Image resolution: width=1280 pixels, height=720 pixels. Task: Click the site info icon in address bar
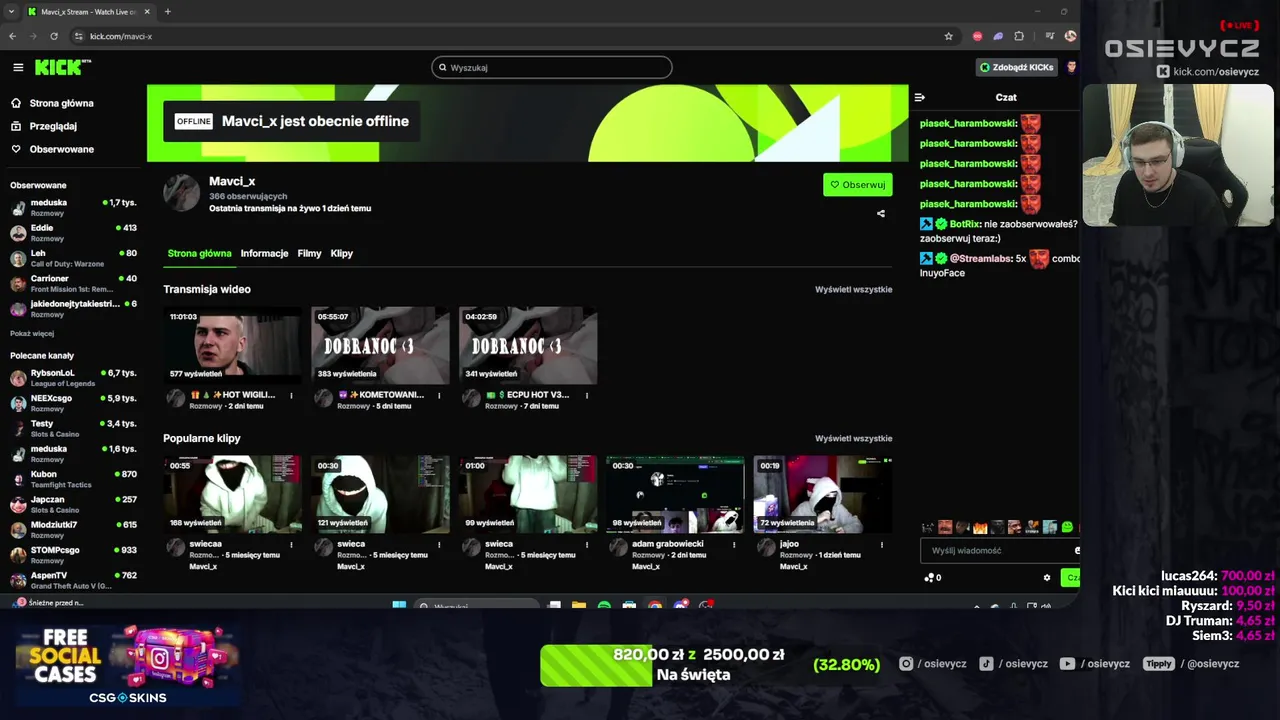pyautogui.click(x=80, y=36)
